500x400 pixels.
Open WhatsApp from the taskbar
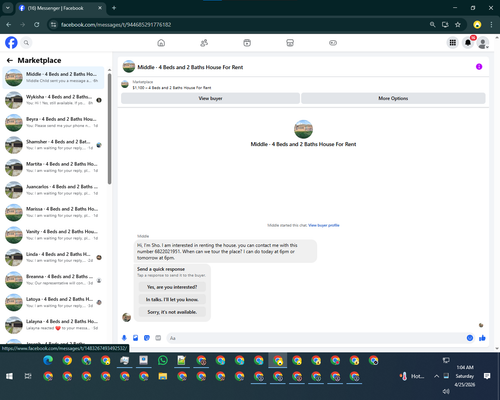[x=163, y=360]
